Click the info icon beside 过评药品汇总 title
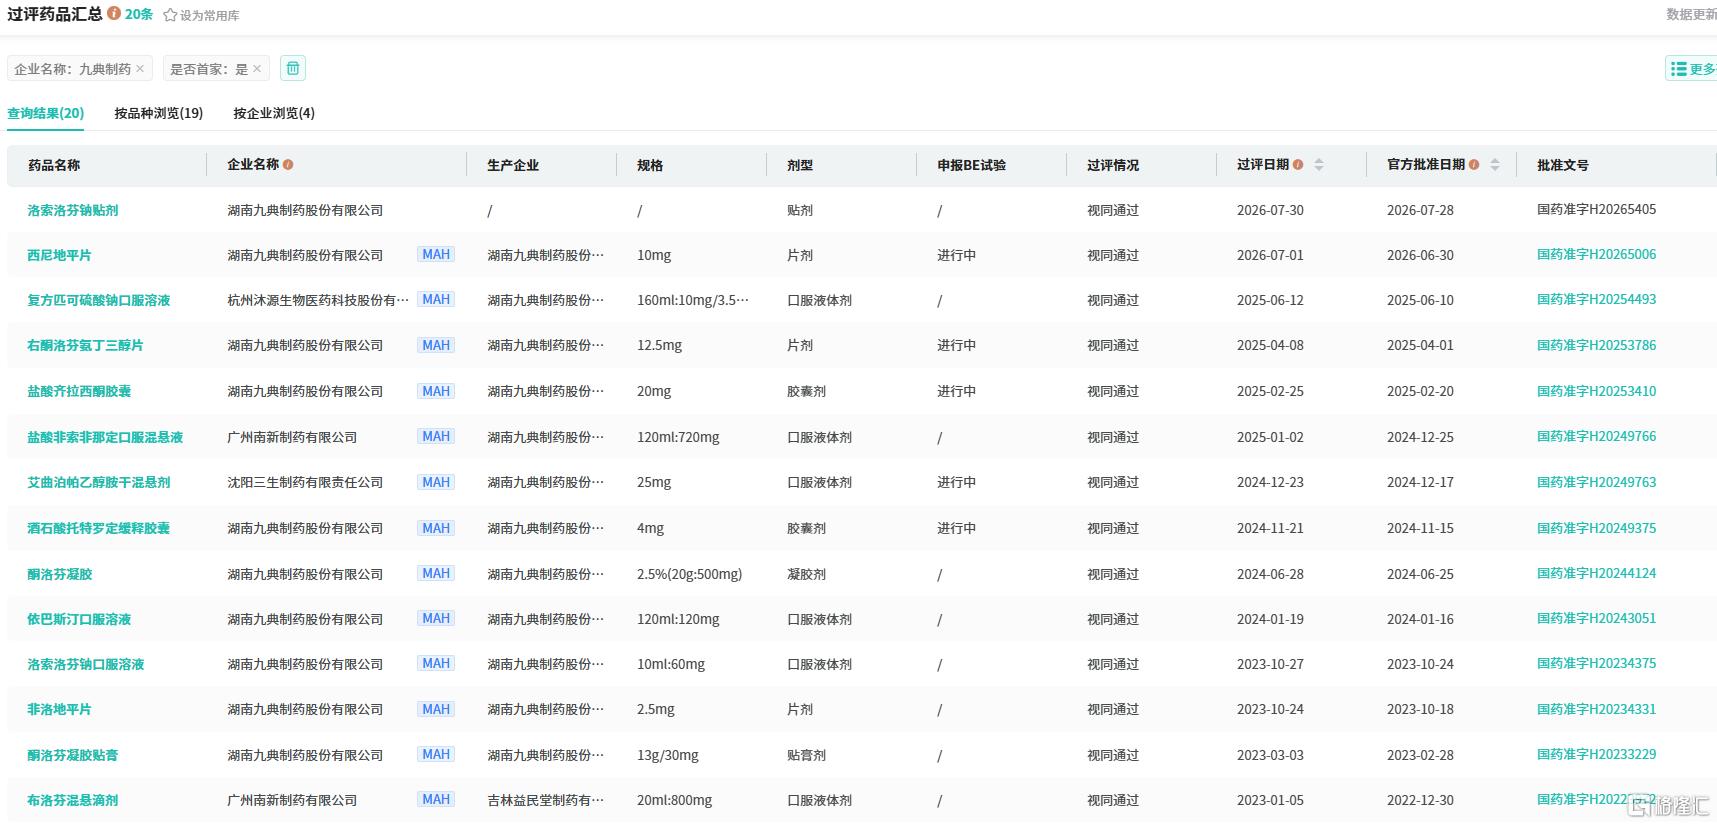Viewport: 1717px width, 825px height. tap(114, 14)
